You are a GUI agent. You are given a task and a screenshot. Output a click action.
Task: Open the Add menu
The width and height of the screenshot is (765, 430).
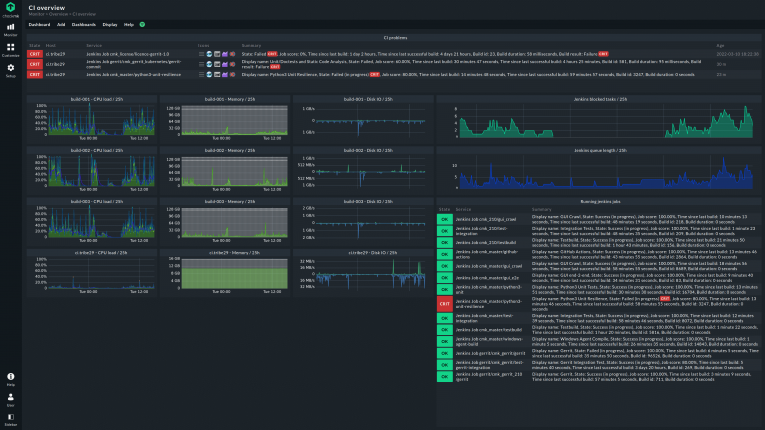(x=60, y=23)
